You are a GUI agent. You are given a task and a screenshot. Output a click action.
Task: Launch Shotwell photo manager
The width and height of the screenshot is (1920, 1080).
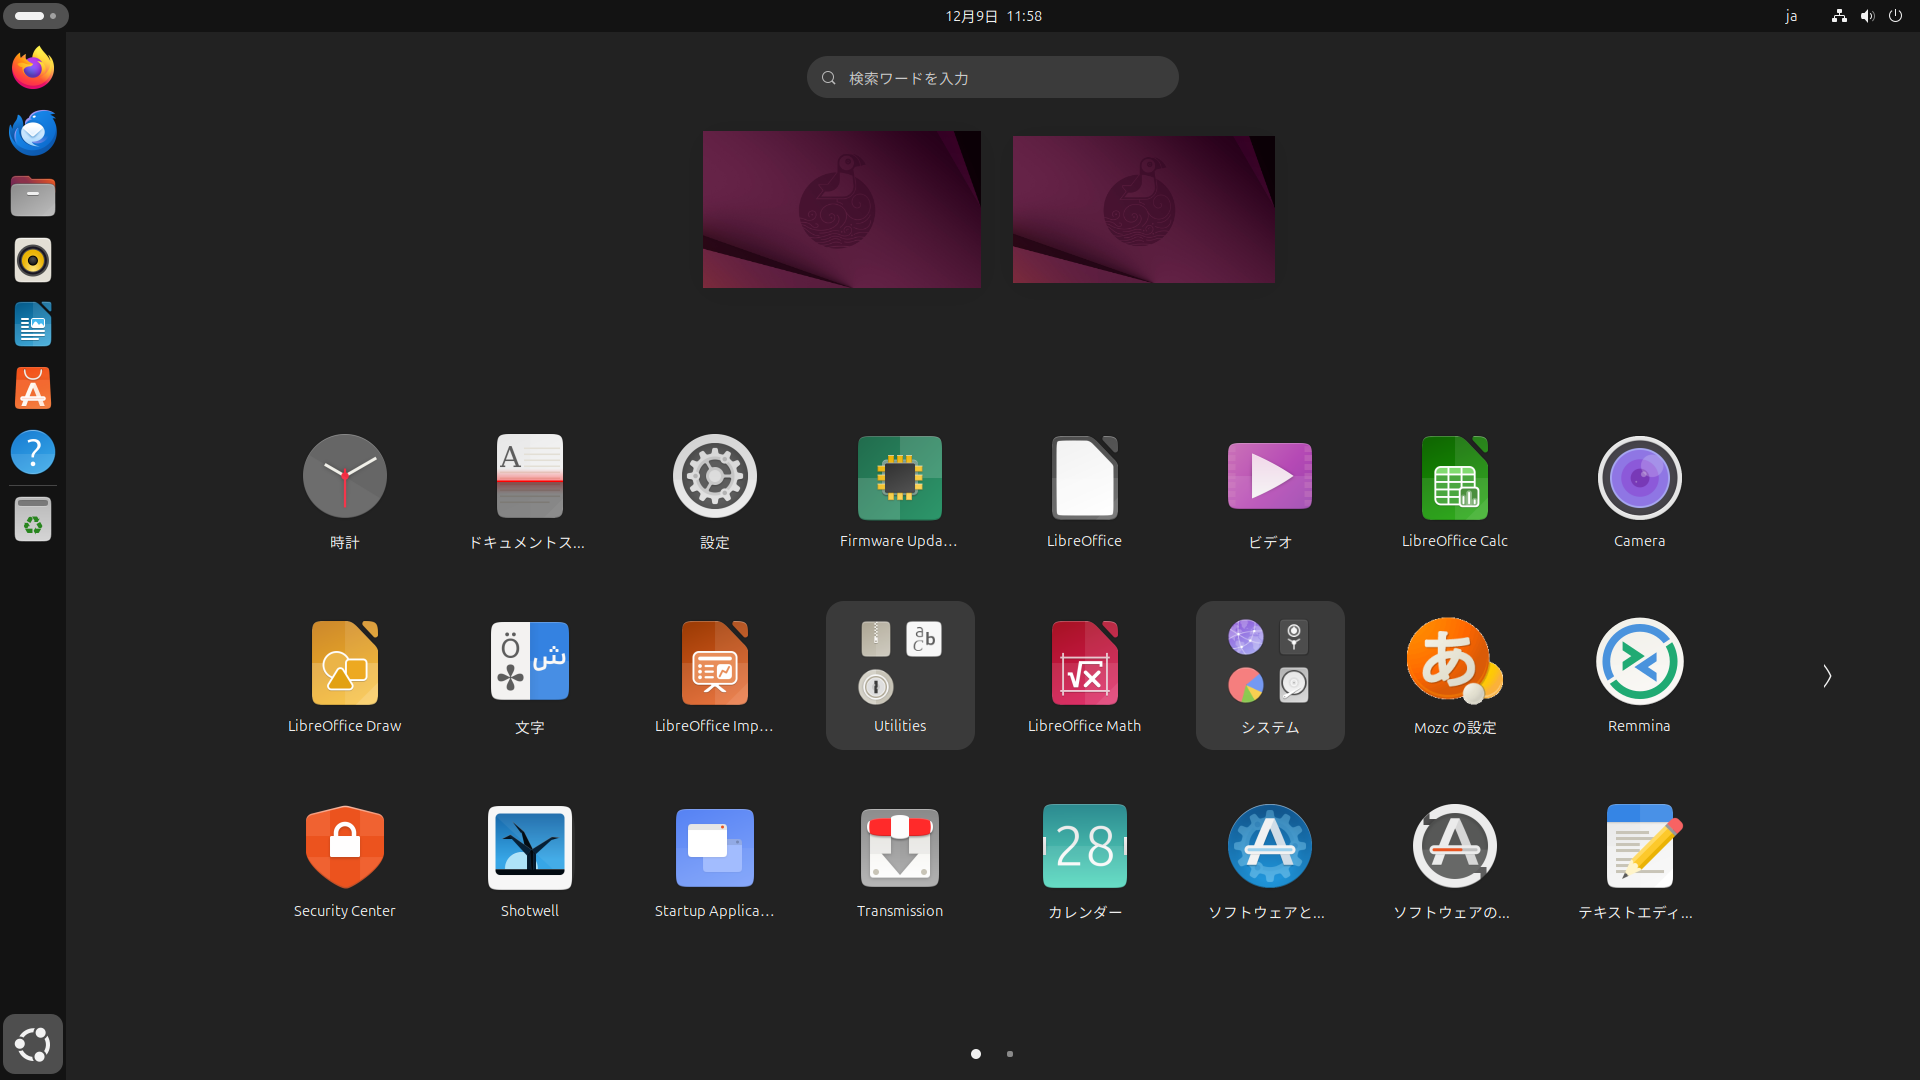click(x=529, y=847)
